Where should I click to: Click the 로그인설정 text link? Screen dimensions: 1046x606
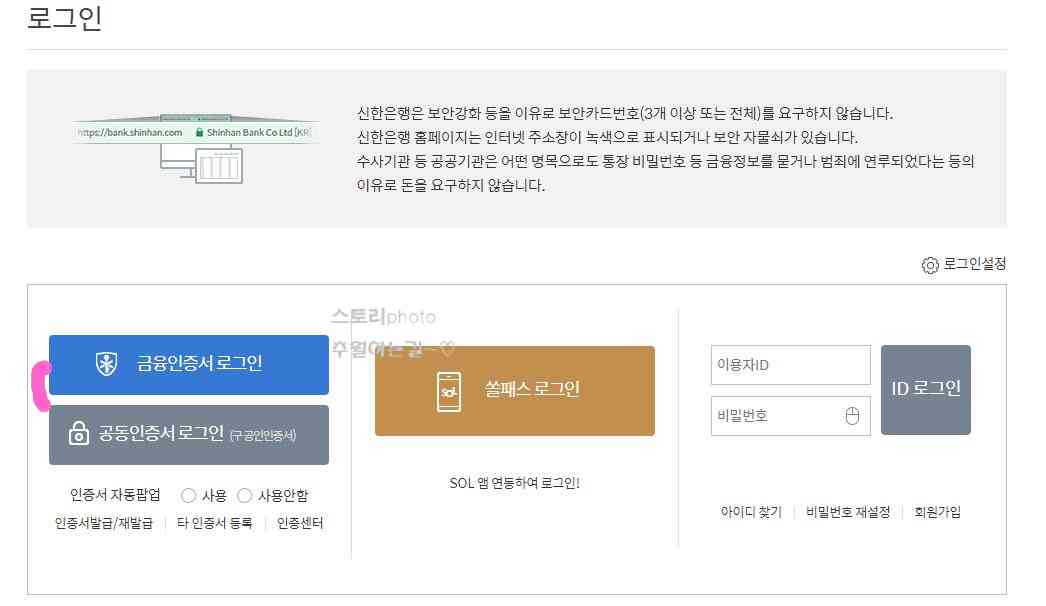coord(974,264)
